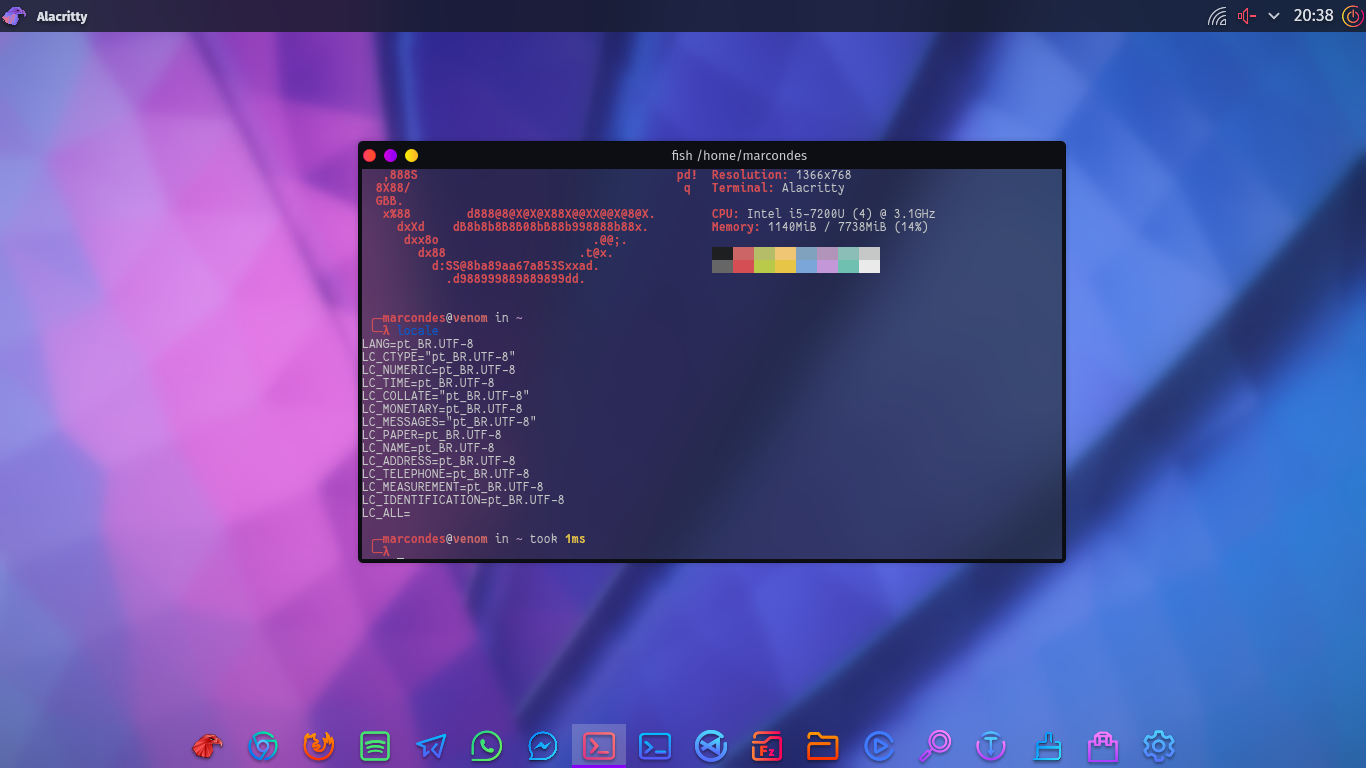Launch FileZilla from the dock
The height and width of the screenshot is (768, 1366).
point(767,745)
